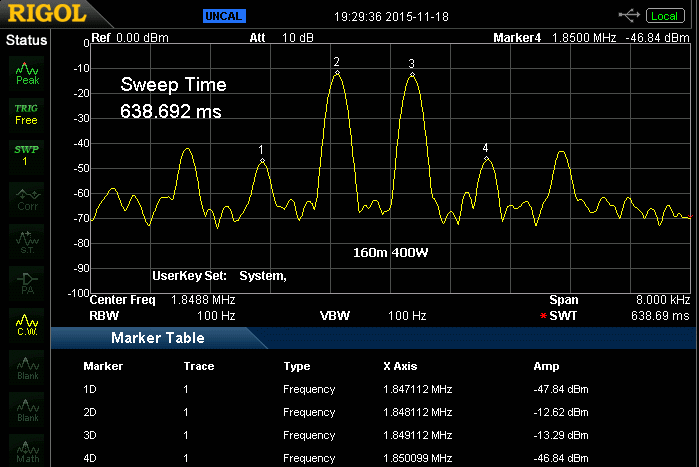Viewport: 699px width, 467px height.
Task: Click the USB connection icon
Action: click(630, 15)
